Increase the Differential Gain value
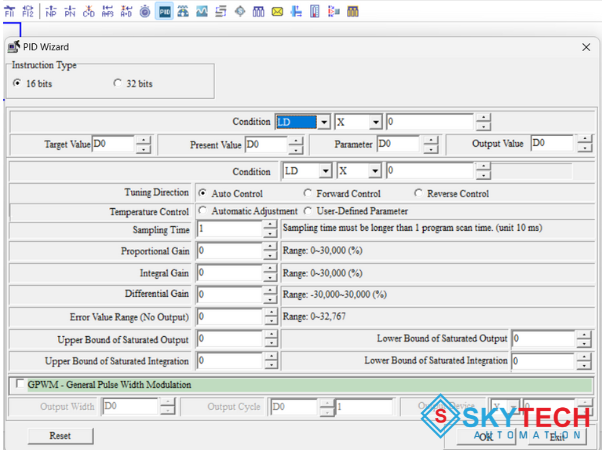 coord(270,290)
